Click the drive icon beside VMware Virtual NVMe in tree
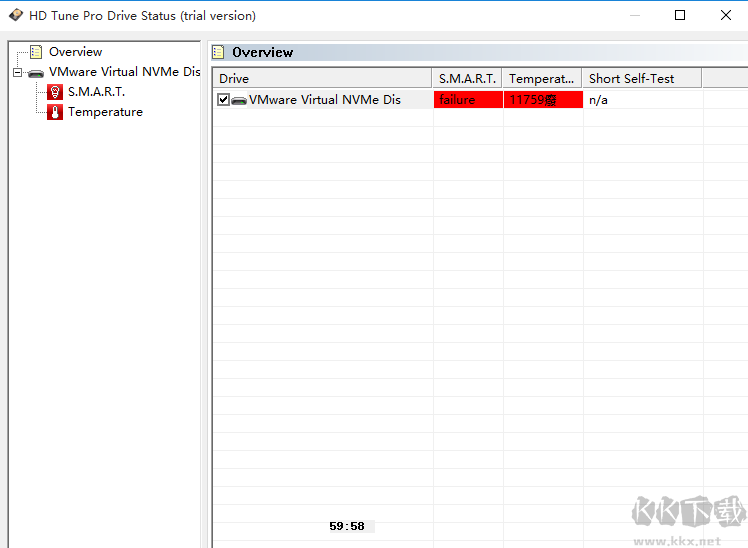The width and height of the screenshot is (748, 548). coord(36,73)
